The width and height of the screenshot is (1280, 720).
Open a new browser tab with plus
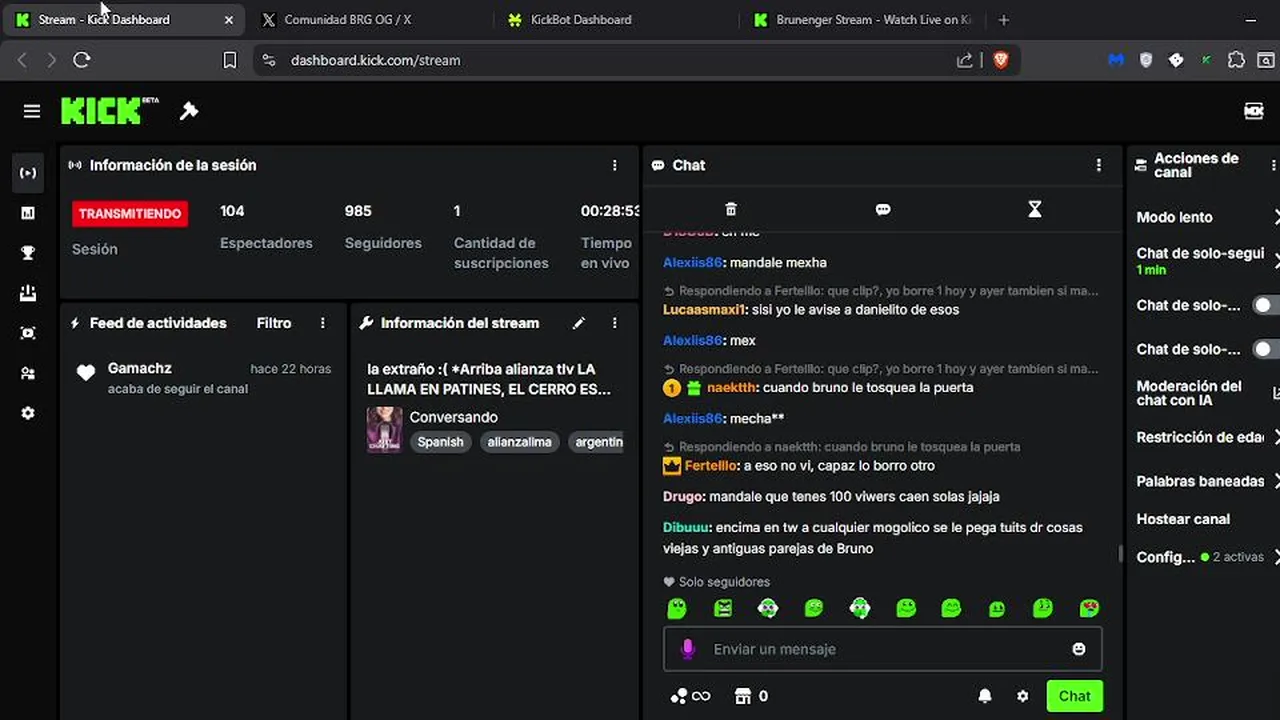click(1004, 19)
